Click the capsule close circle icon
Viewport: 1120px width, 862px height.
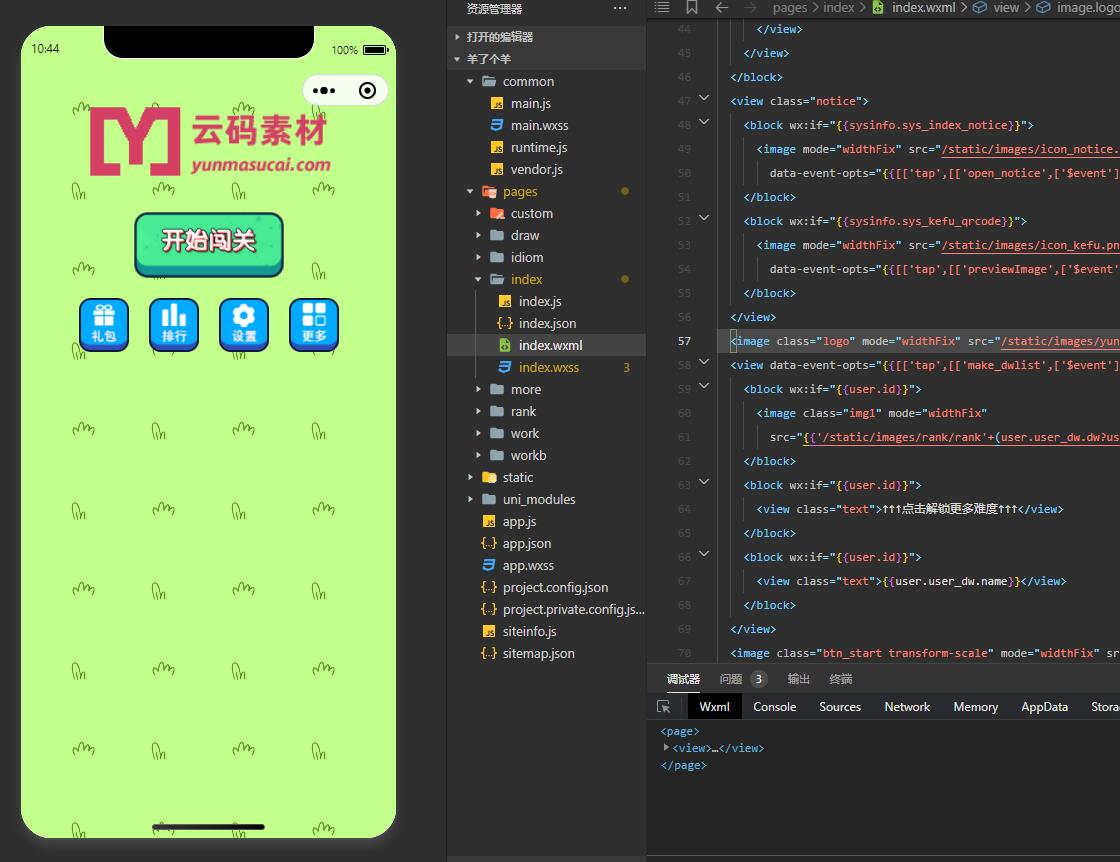(x=367, y=91)
